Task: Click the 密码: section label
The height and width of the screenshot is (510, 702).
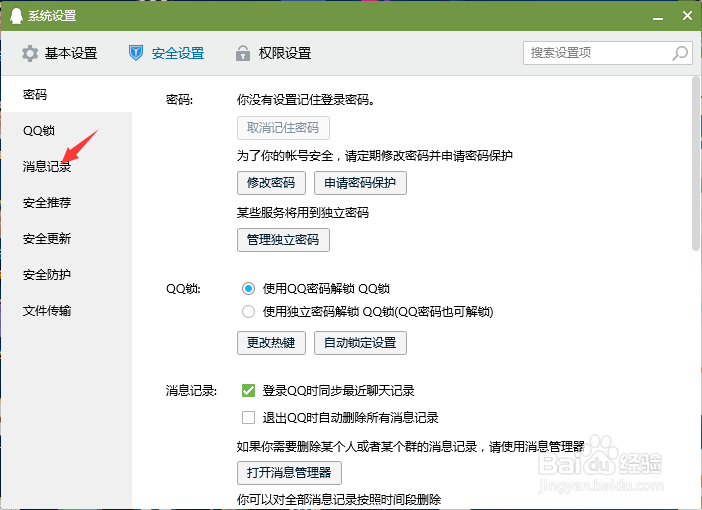Action: click(180, 99)
